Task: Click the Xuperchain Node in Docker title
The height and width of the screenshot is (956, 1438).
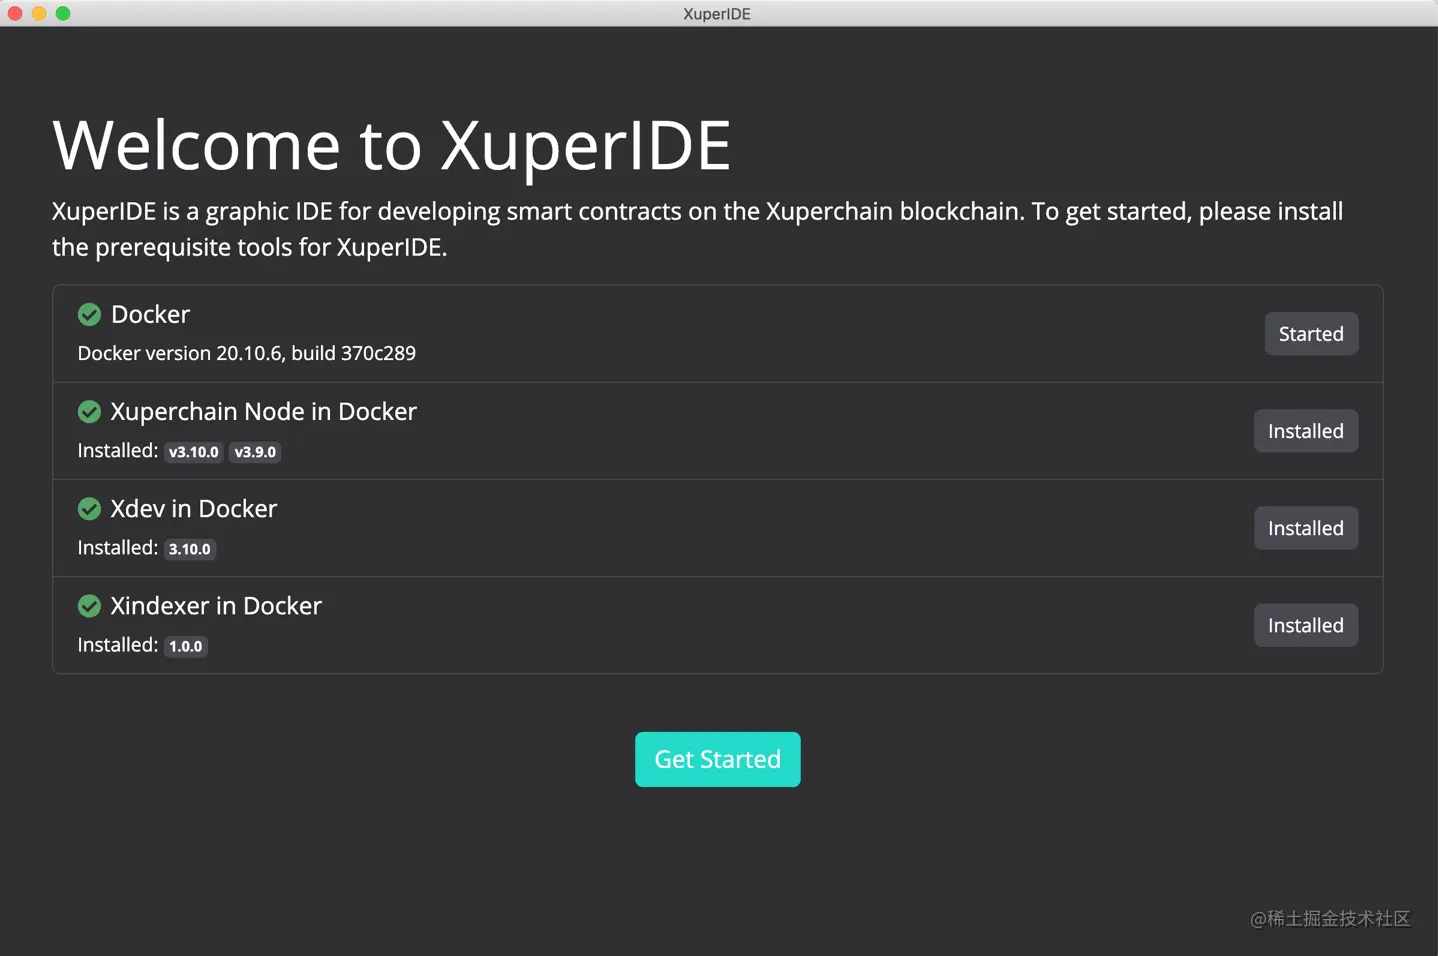Action: tap(263, 411)
